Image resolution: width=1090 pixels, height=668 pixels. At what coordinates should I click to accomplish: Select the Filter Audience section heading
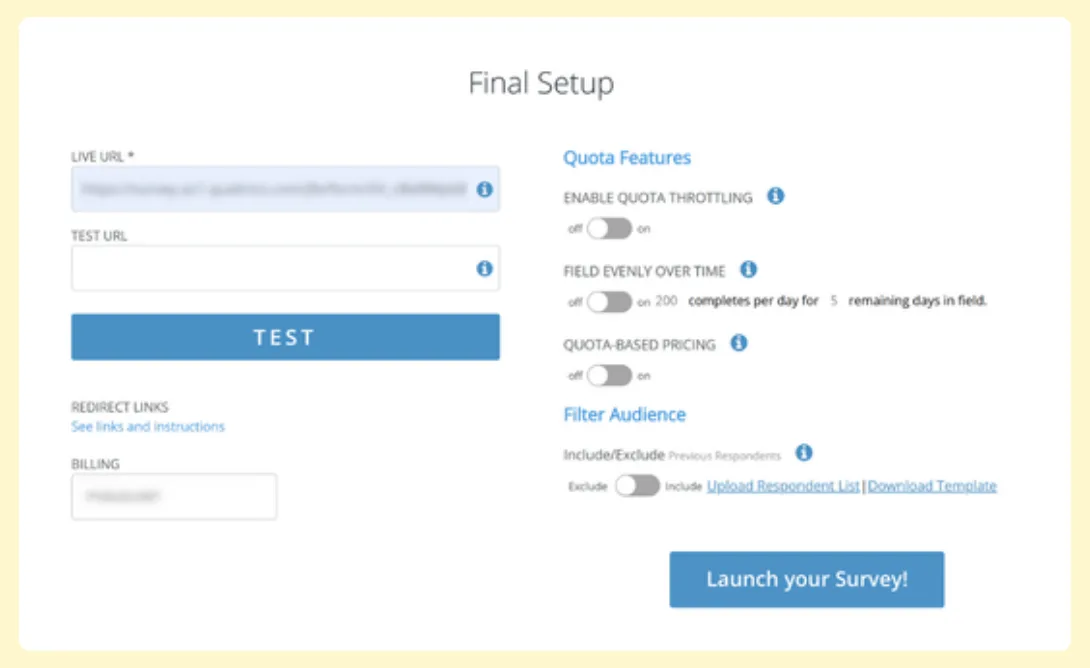tap(623, 414)
